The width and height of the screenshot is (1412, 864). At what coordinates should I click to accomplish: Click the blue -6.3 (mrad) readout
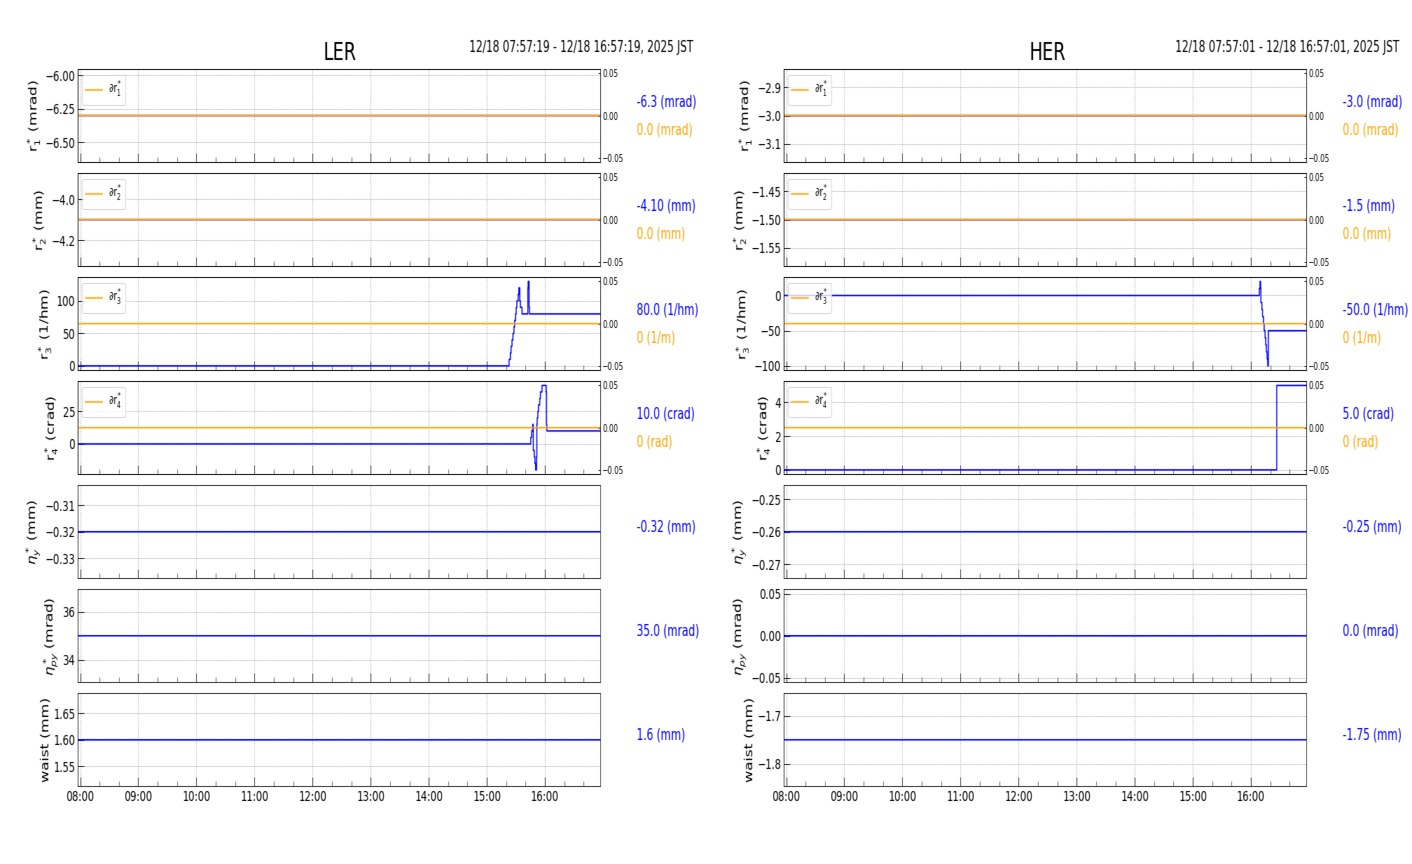click(666, 102)
